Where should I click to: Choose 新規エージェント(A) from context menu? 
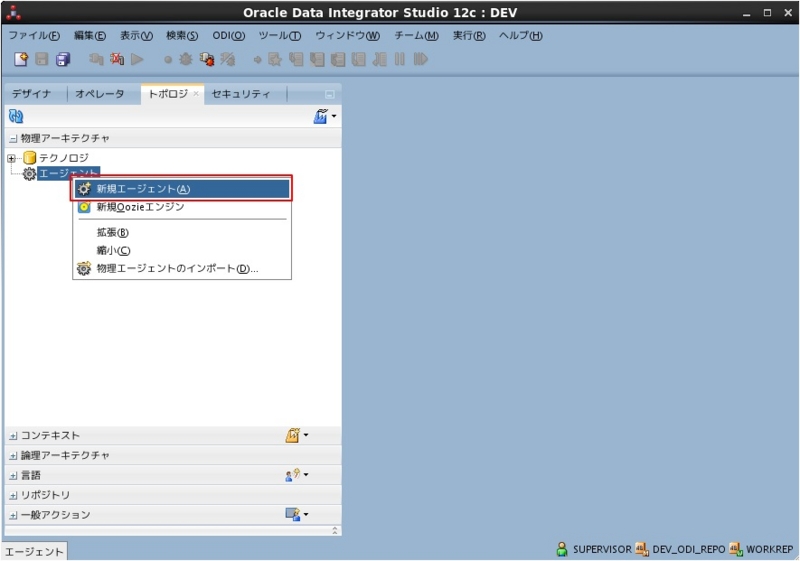pos(182,189)
